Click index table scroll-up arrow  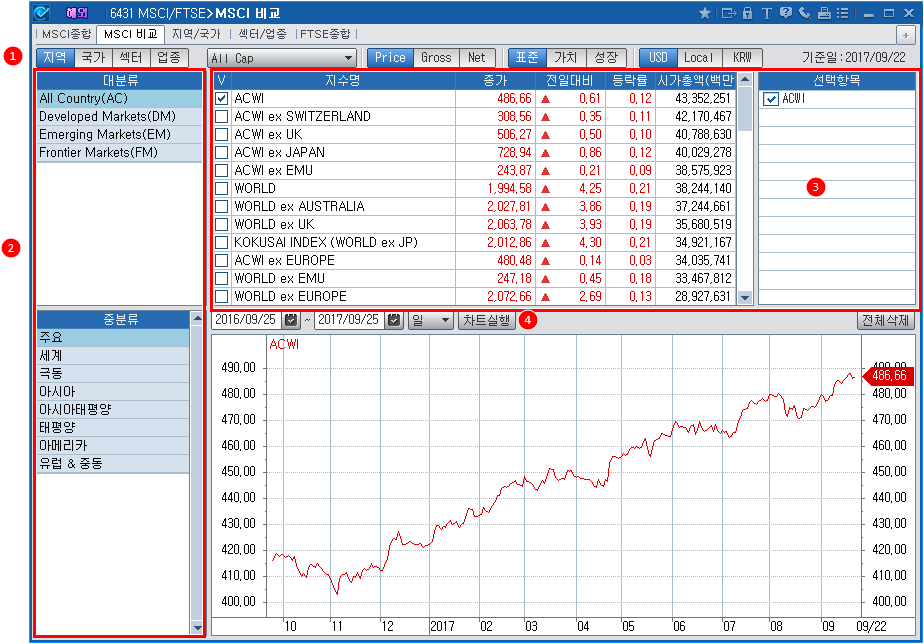click(745, 79)
